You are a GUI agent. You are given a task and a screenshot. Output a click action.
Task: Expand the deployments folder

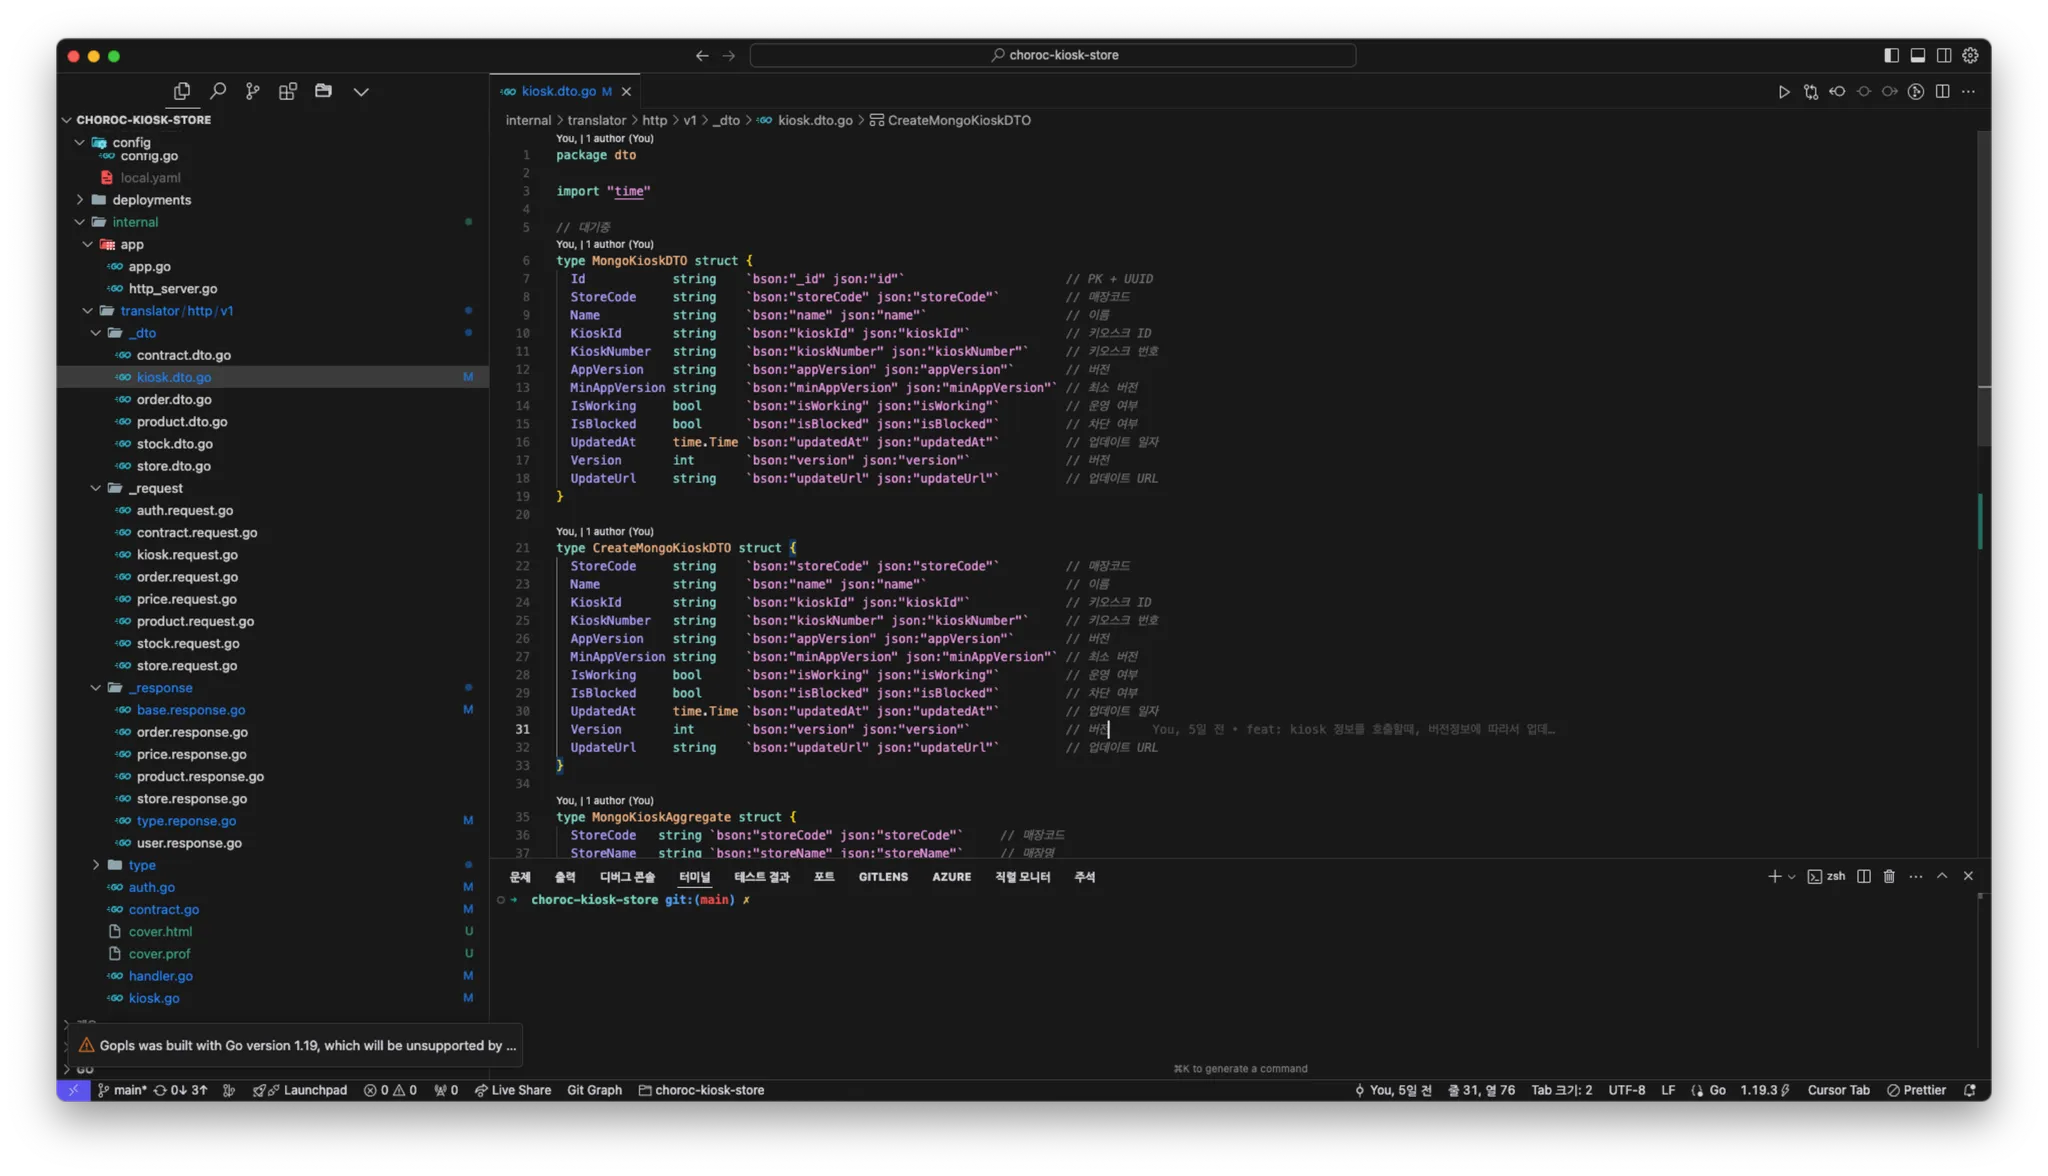coord(156,199)
